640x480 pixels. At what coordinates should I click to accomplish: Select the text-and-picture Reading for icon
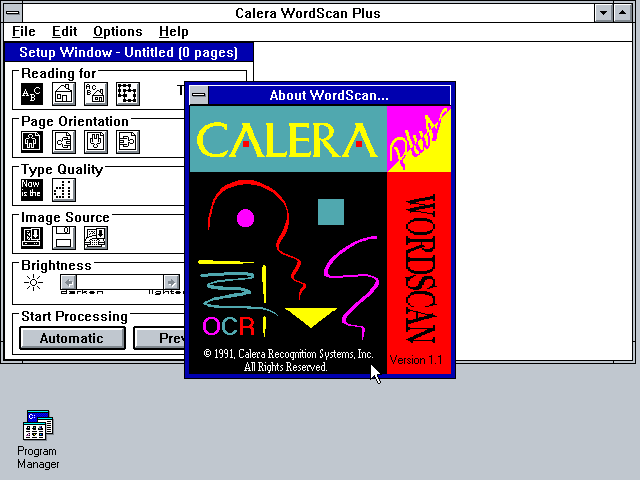(96, 94)
